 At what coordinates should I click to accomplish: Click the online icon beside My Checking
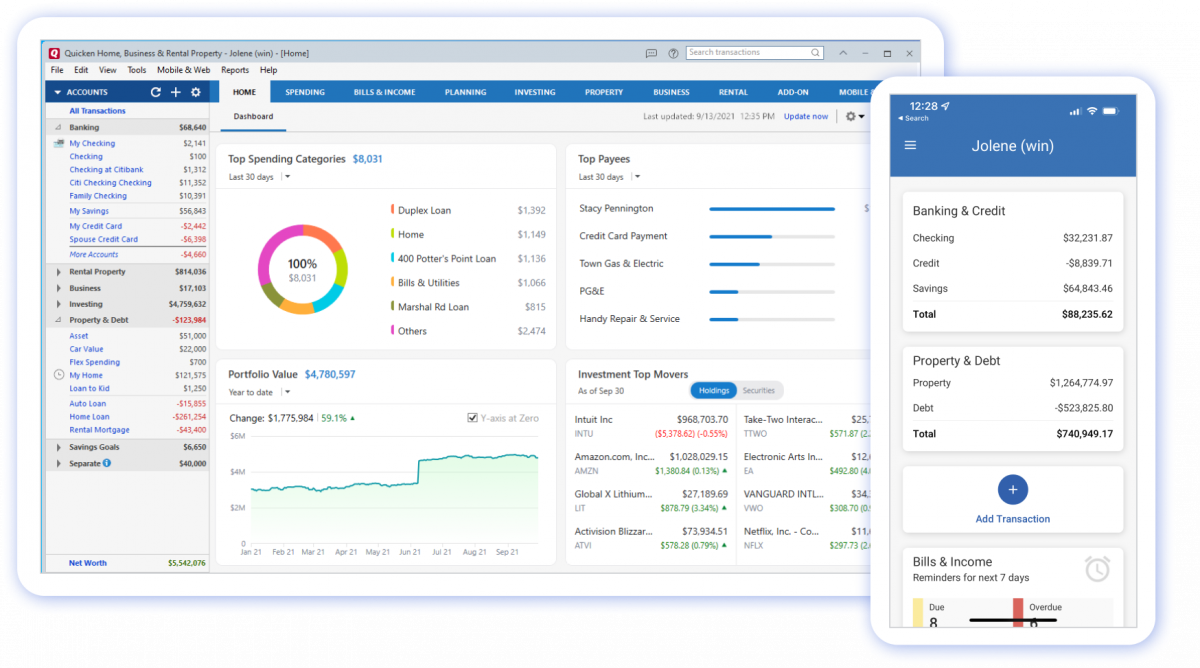58,144
